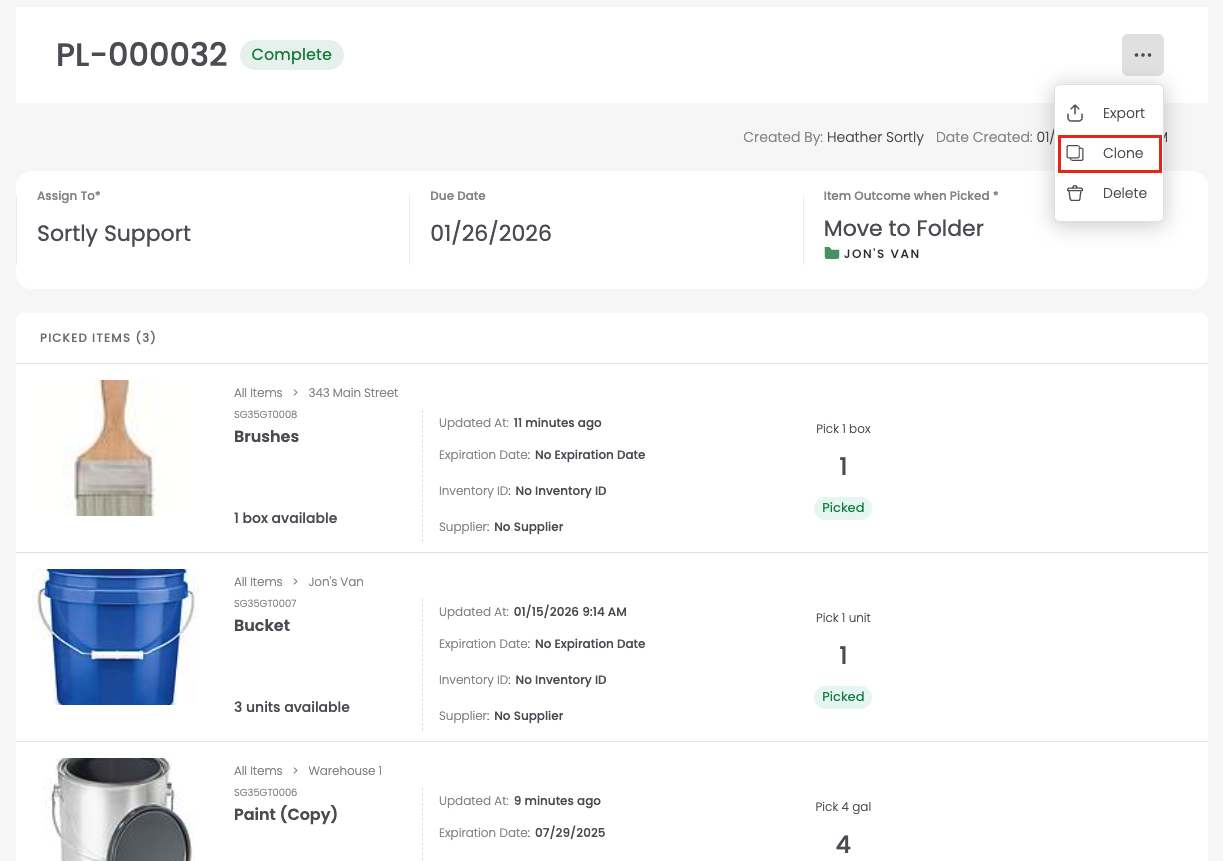Image resolution: width=1223 pixels, height=861 pixels.
Task: Open the Paint (Copy) can thumbnail
Action: (115, 810)
